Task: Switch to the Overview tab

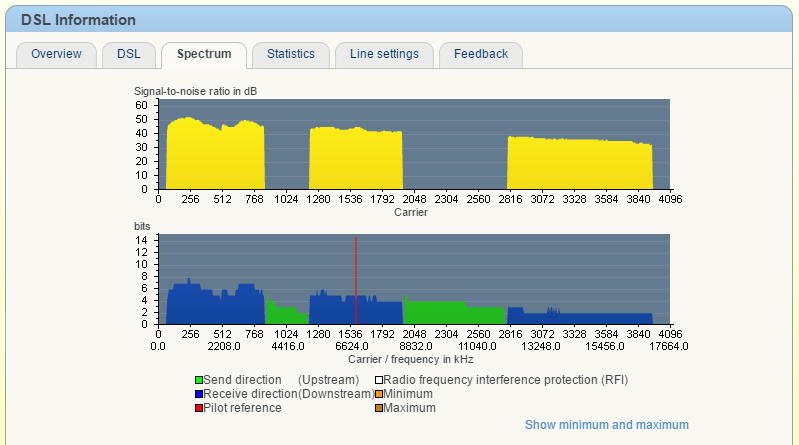Action: (x=56, y=54)
